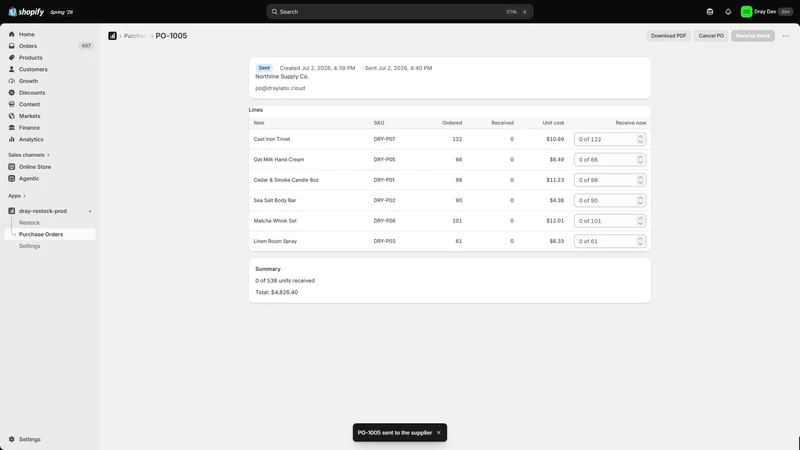Click the 'Cast Iron Trivet' item name
Screen dimensions: 800x450
click(x=272, y=139)
